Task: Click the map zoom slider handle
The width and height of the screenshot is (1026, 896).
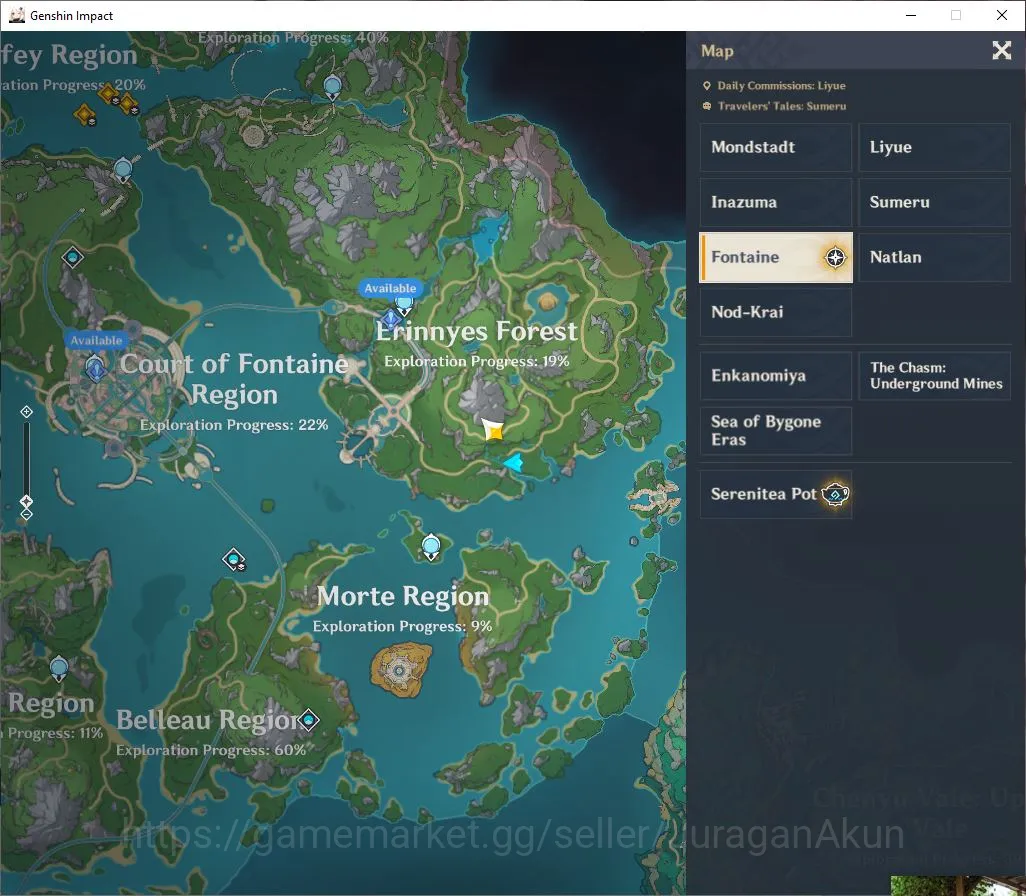Action: point(26,501)
